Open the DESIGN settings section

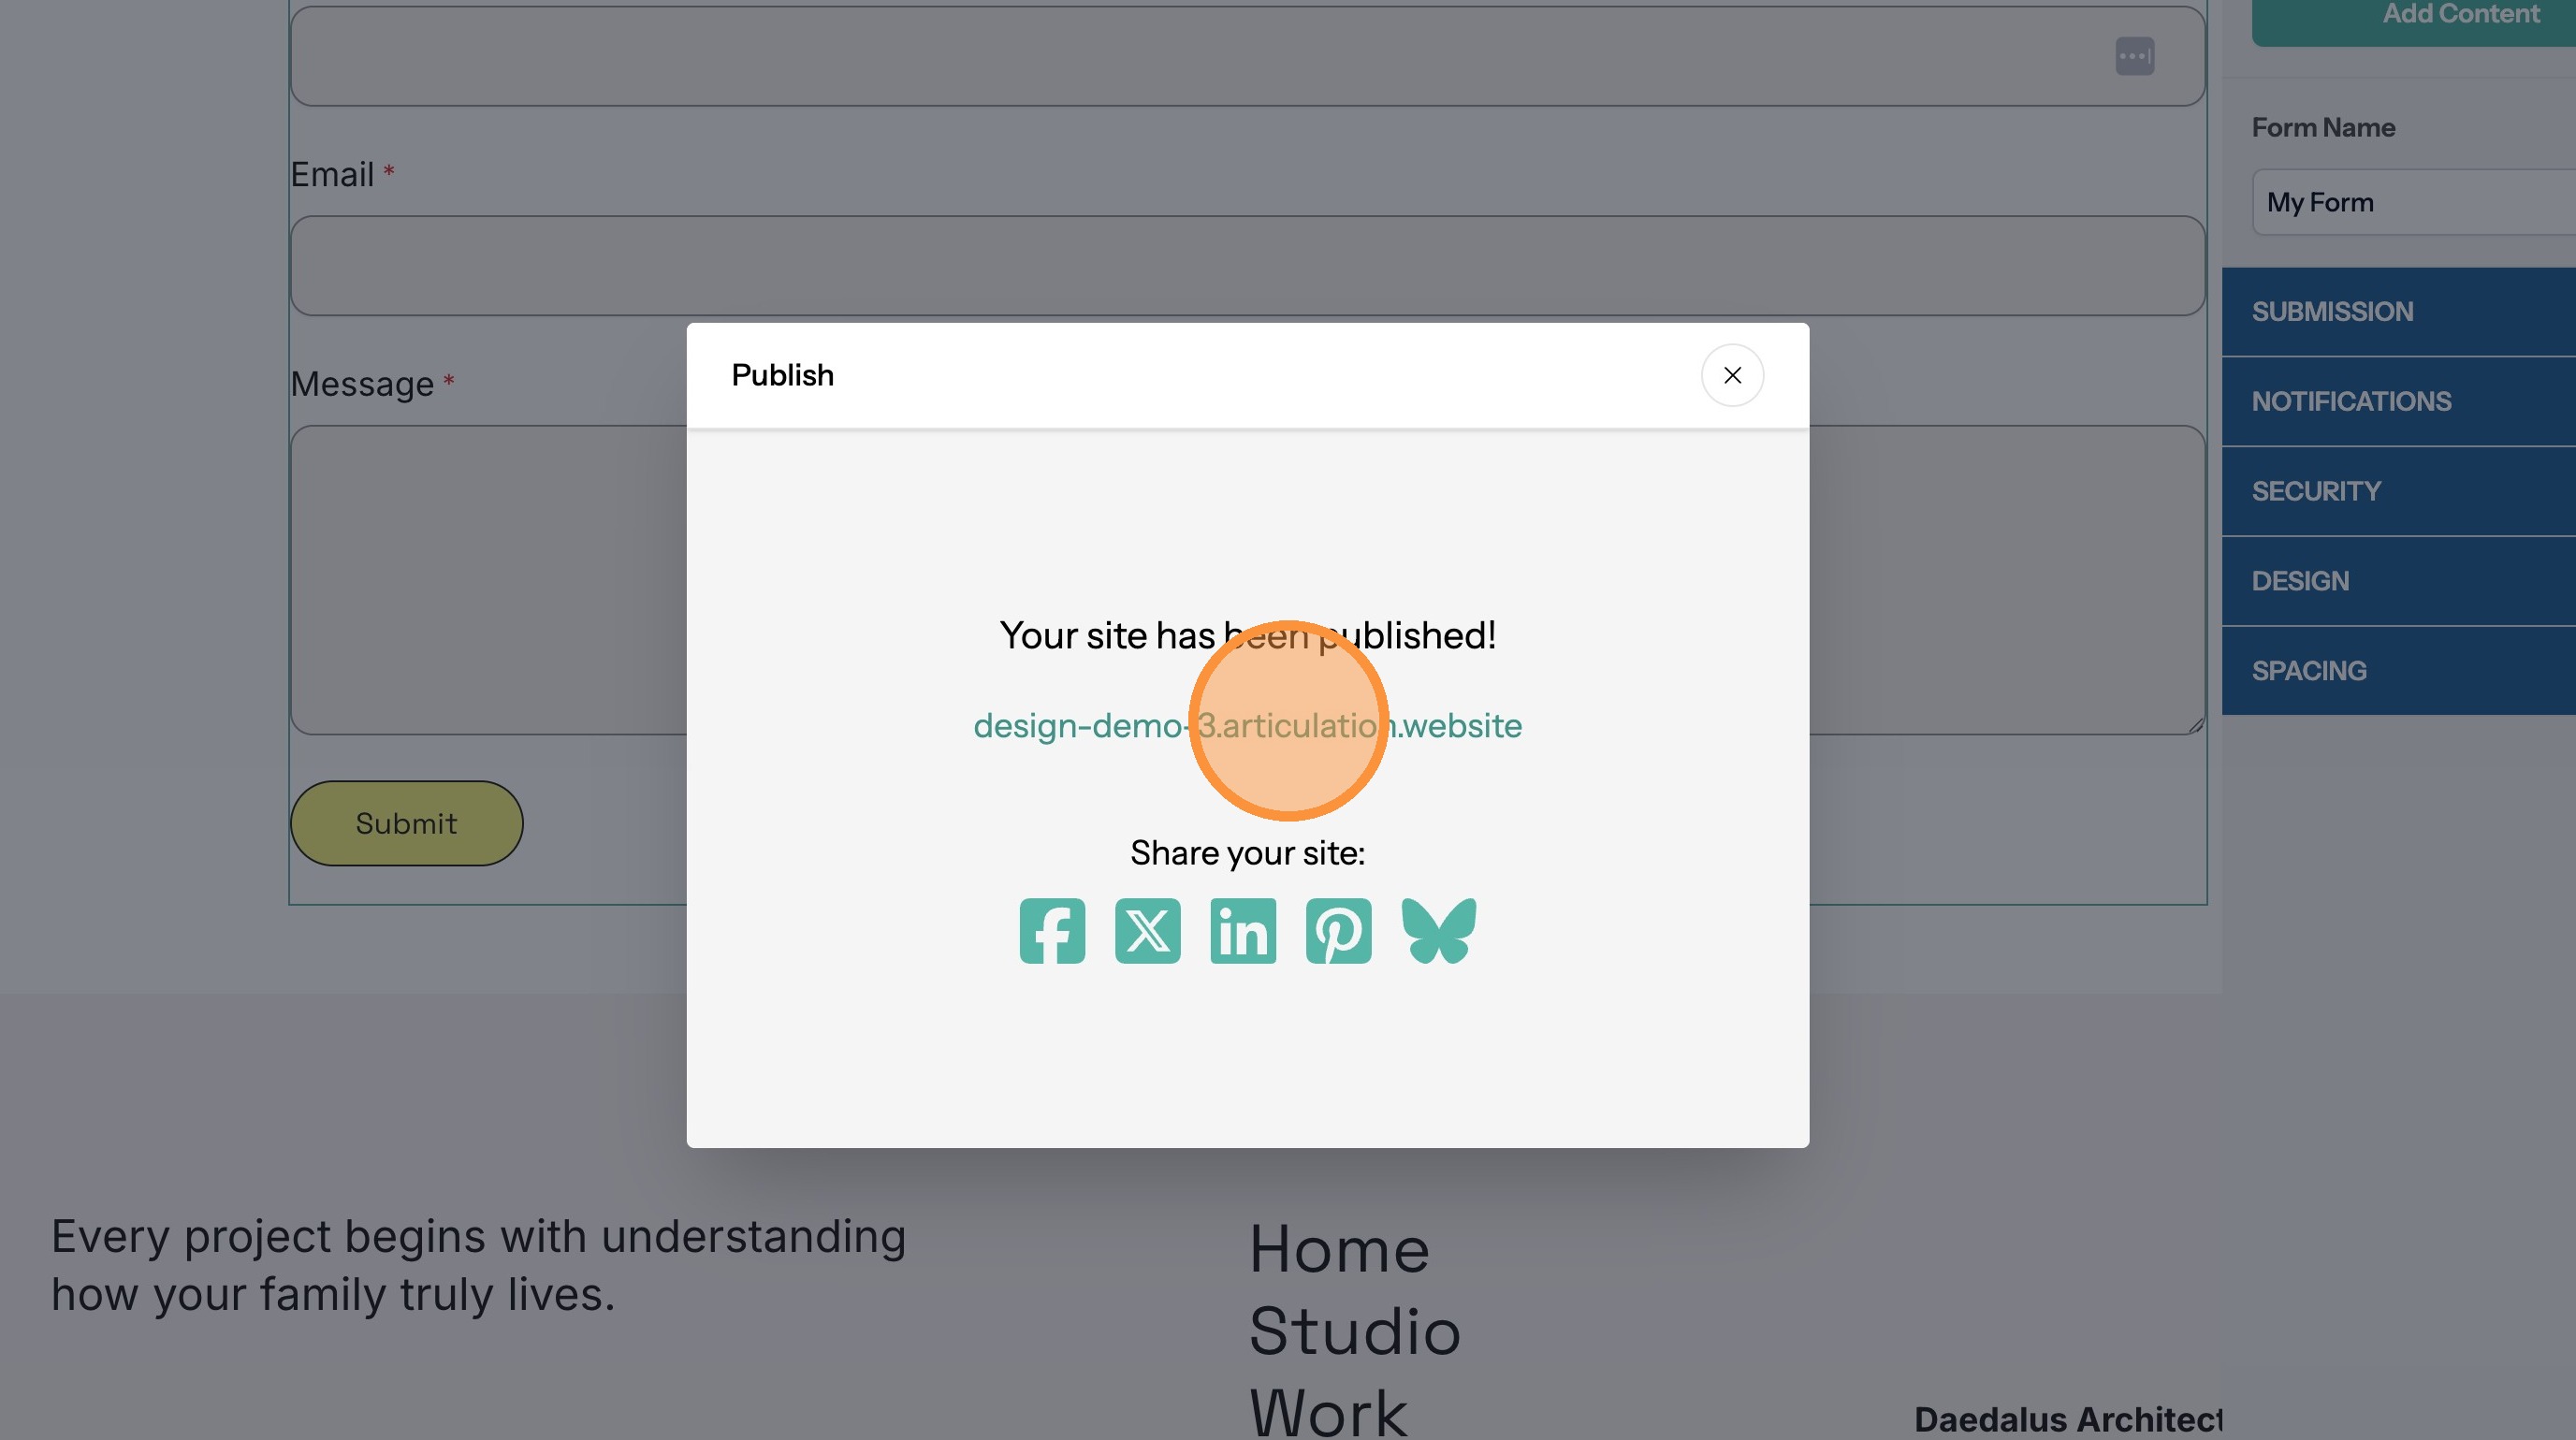[2398, 581]
